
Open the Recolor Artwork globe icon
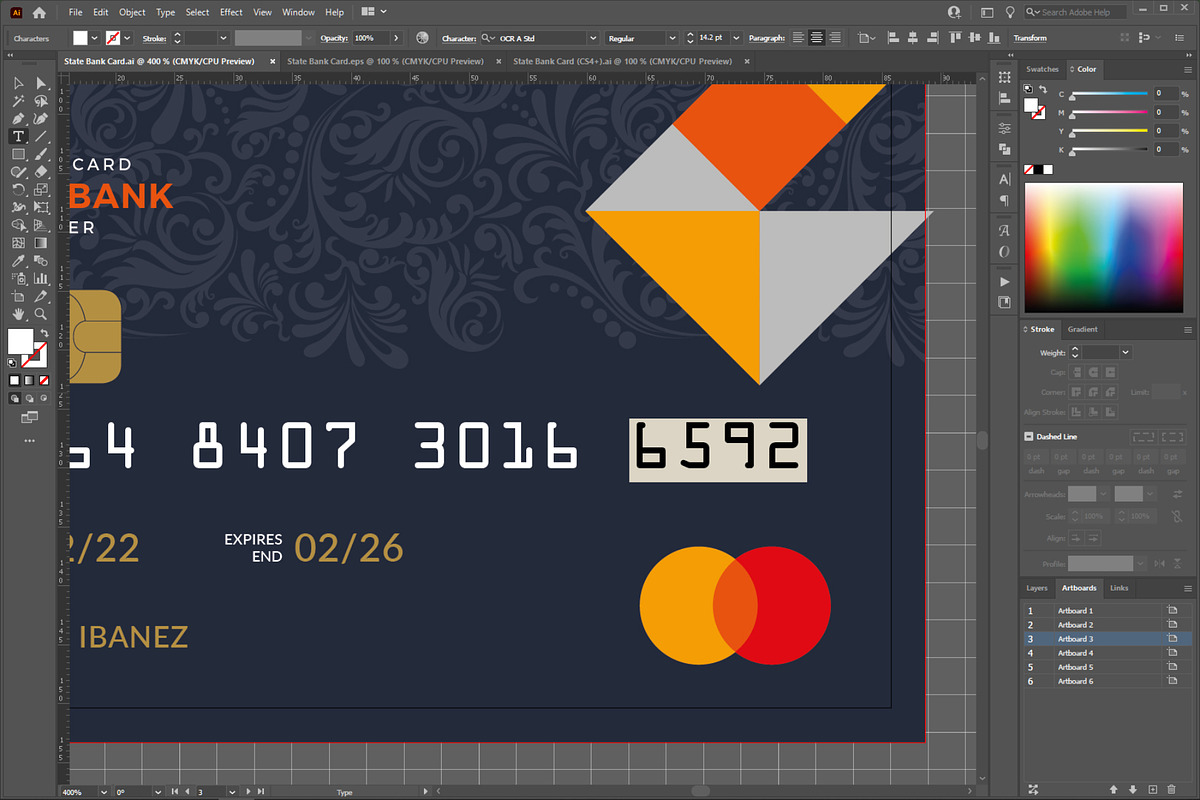click(x=422, y=38)
